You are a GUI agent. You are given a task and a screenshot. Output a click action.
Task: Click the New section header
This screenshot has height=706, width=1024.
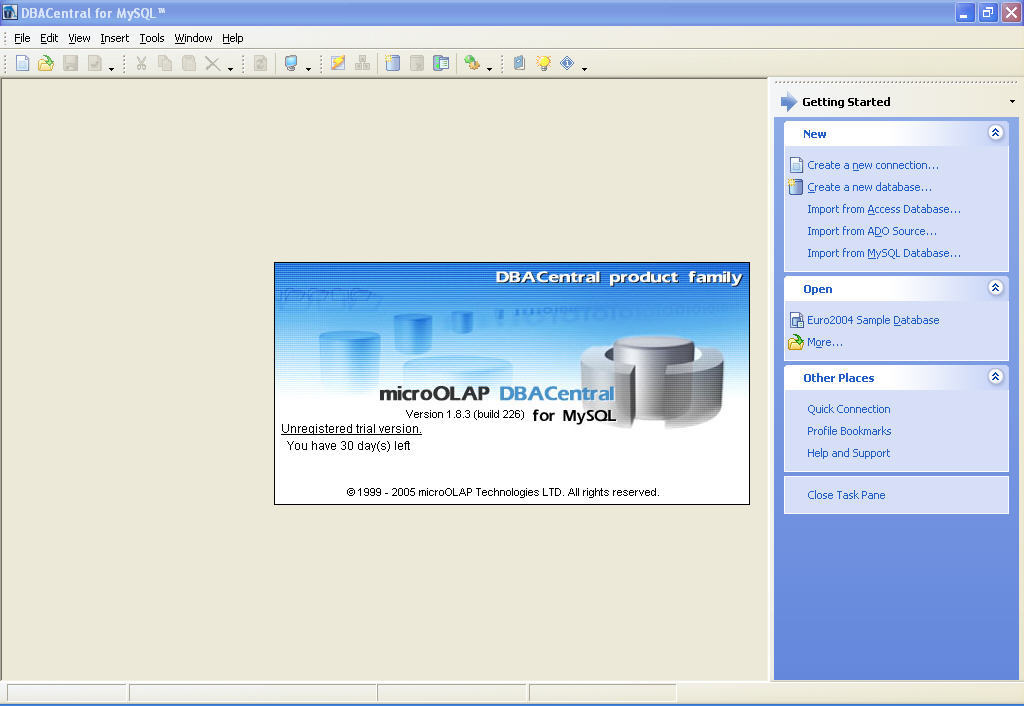pyautogui.click(x=896, y=133)
